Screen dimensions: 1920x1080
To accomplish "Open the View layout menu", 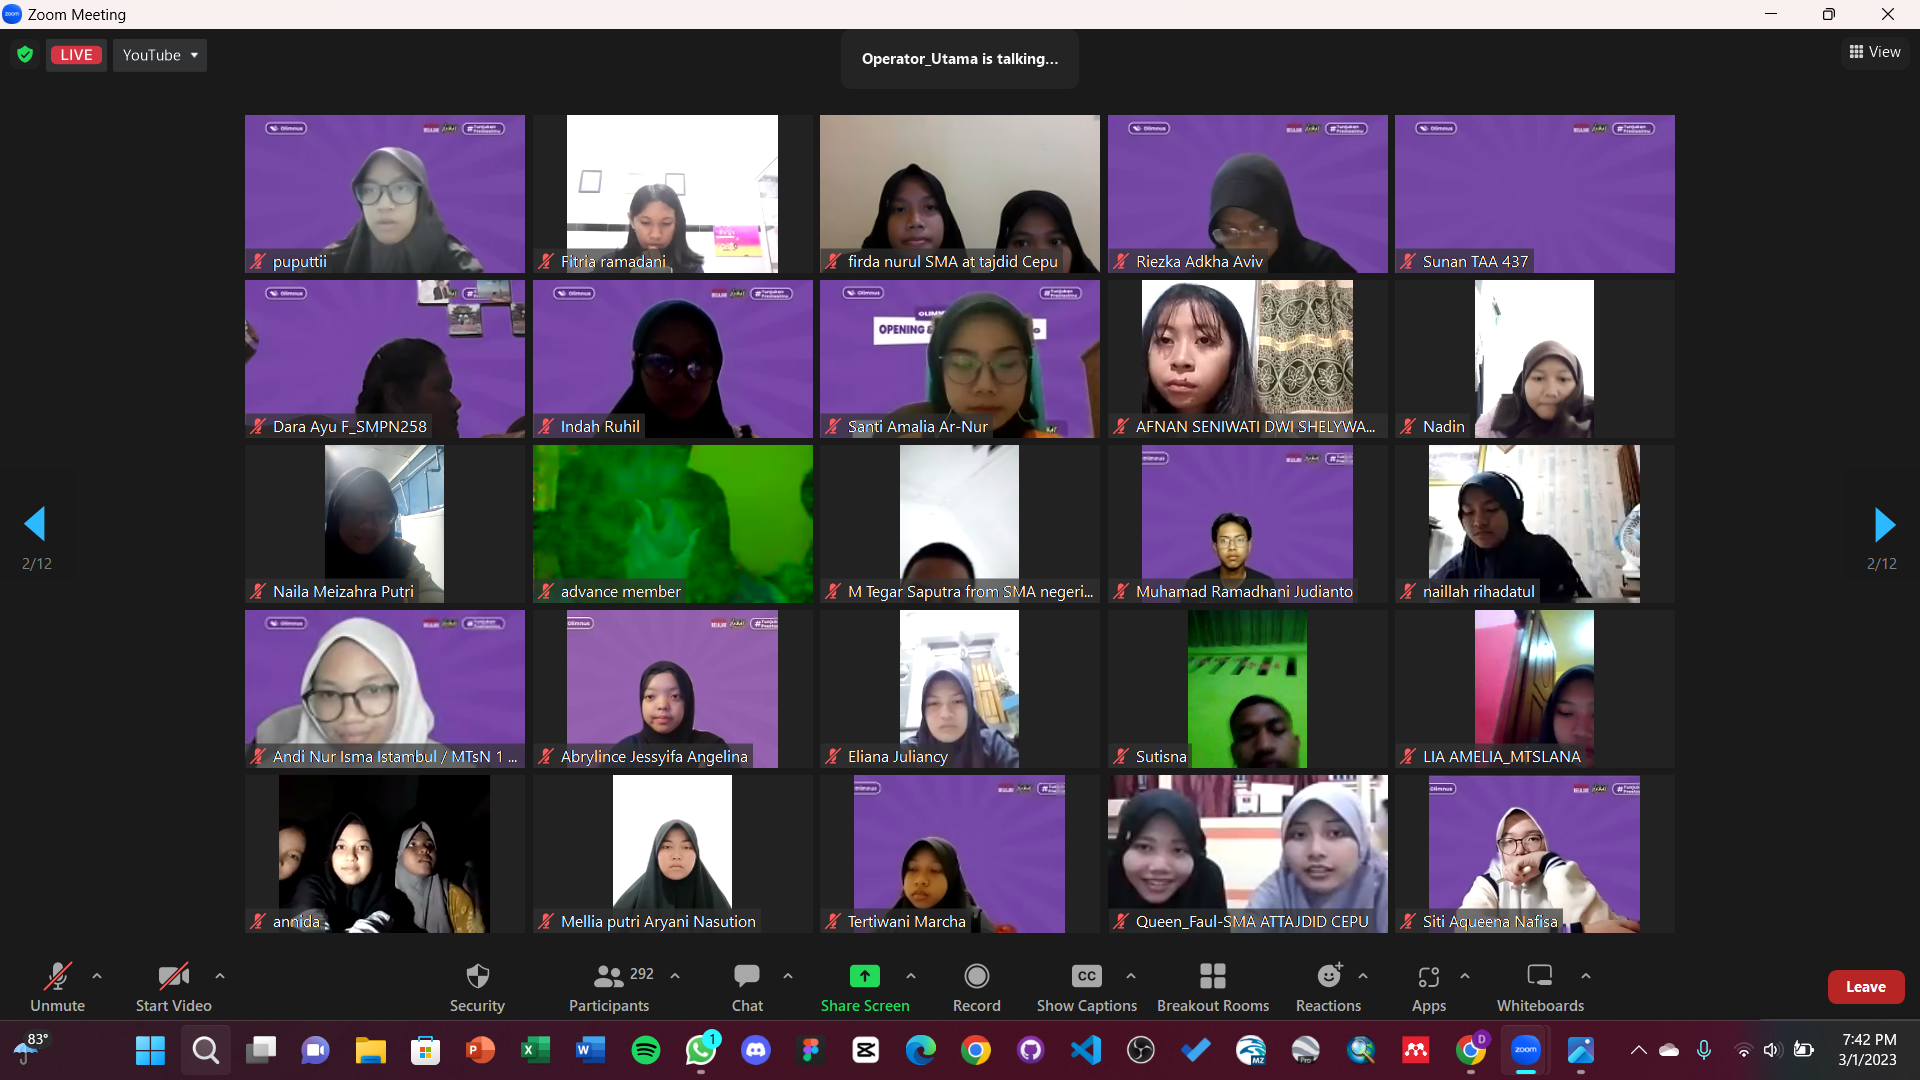I will point(1875,52).
